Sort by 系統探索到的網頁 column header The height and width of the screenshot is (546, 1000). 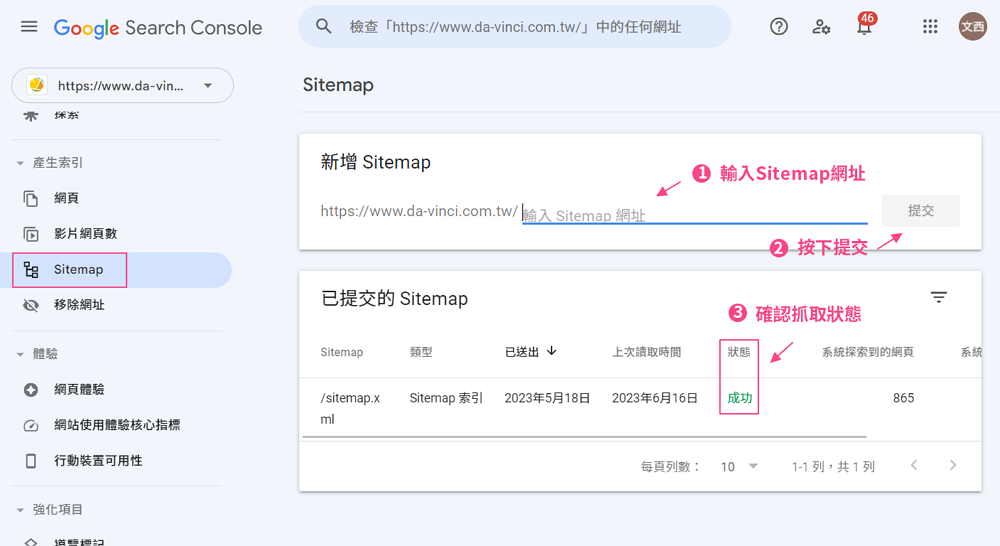[867, 352]
